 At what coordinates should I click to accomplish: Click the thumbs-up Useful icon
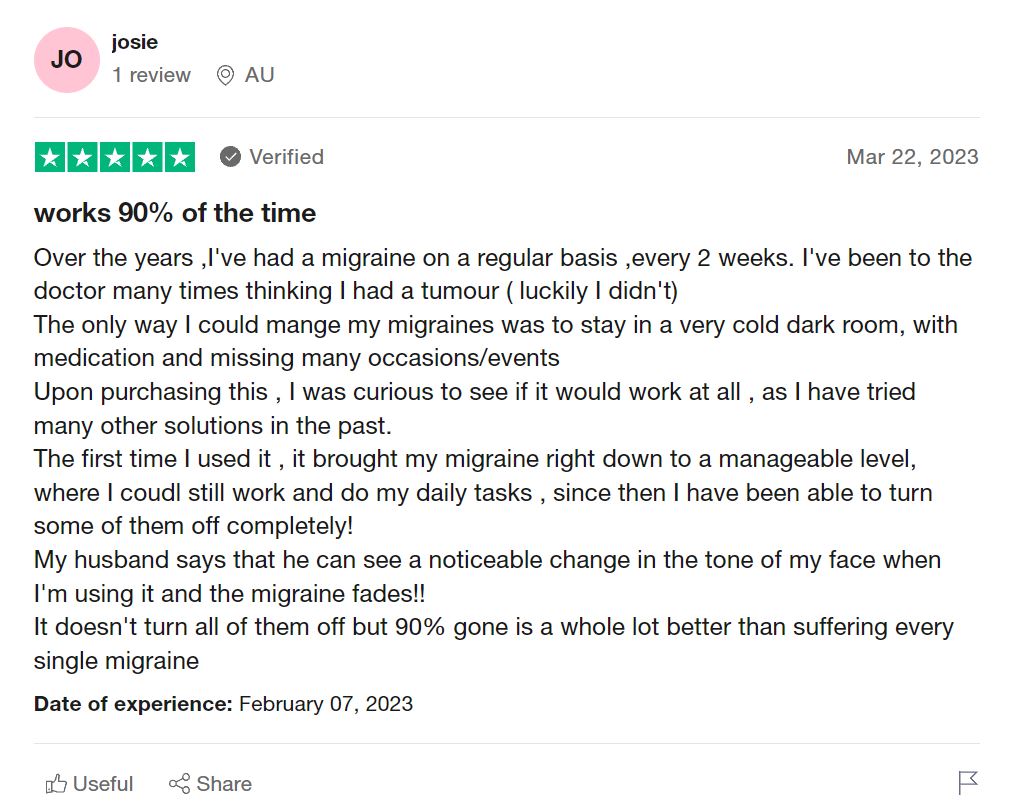(x=57, y=783)
